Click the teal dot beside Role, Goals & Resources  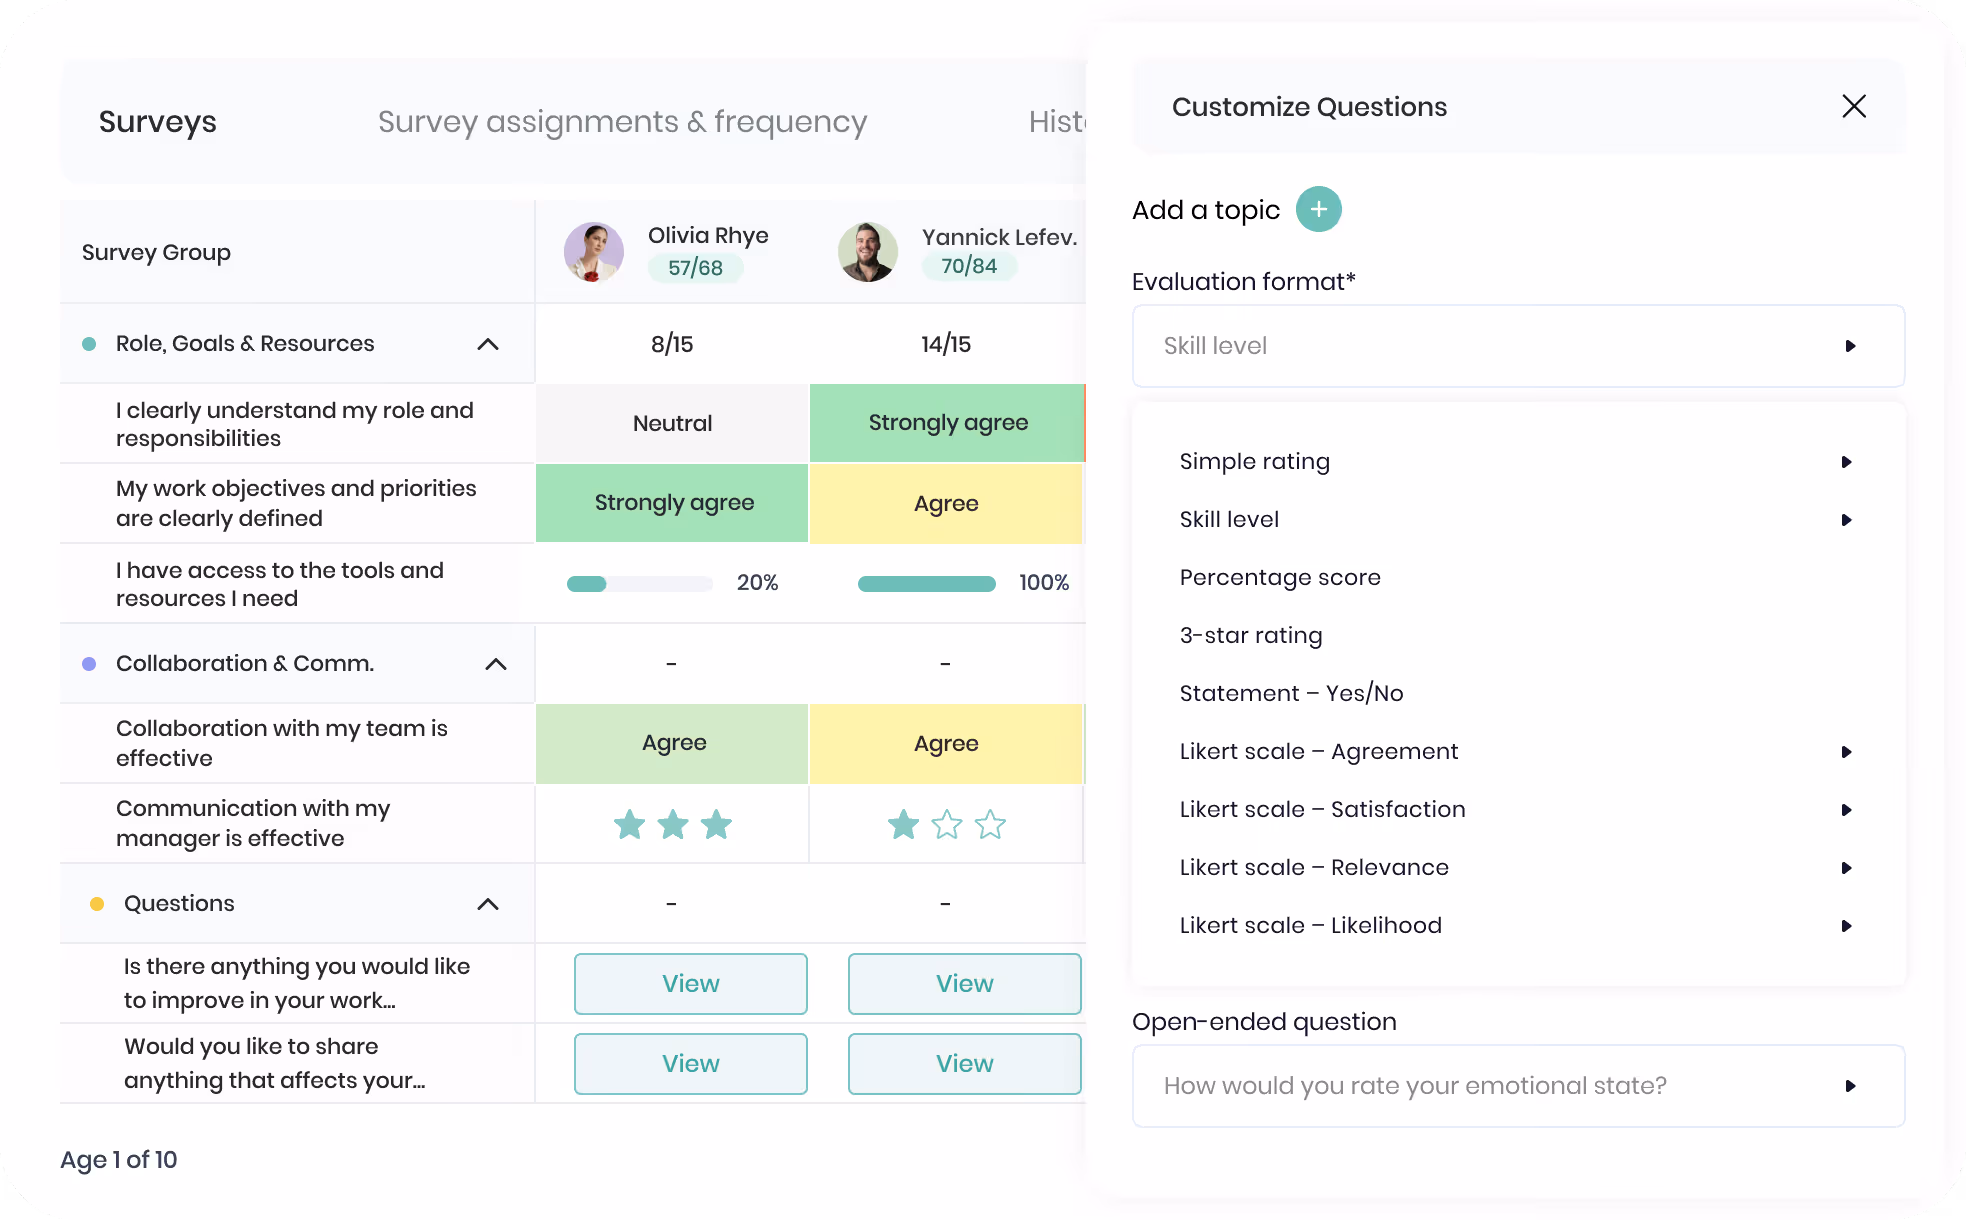pyautogui.click(x=89, y=344)
